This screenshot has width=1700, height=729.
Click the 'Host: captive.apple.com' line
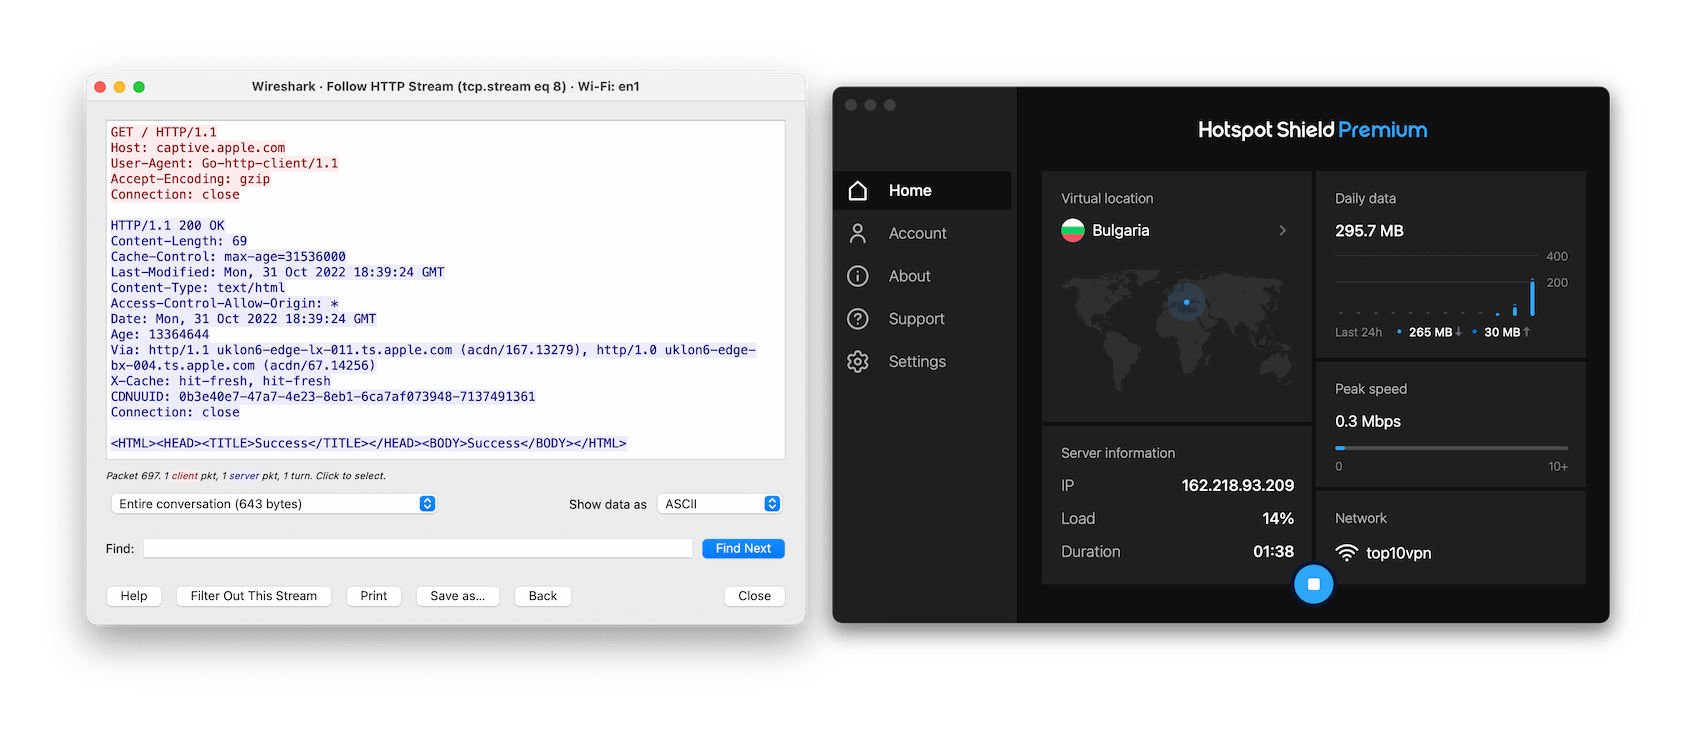198,148
